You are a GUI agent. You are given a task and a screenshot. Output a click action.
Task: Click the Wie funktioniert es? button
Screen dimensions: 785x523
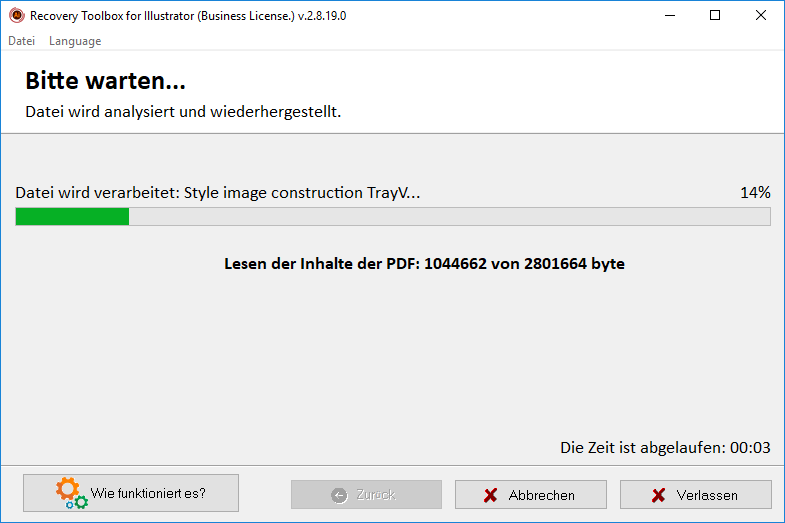tap(131, 493)
